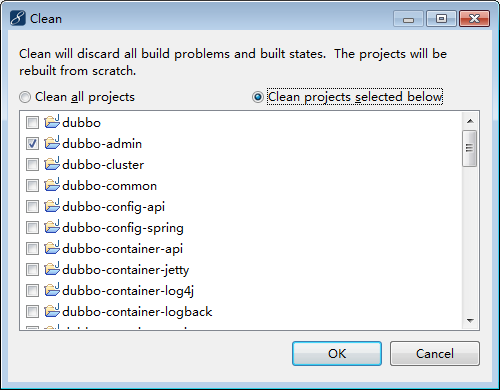Image resolution: width=500 pixels, height=390 pixels.
Task: Click the dubbo-container-logback project folder icon
Action: (x=52, y=311)
